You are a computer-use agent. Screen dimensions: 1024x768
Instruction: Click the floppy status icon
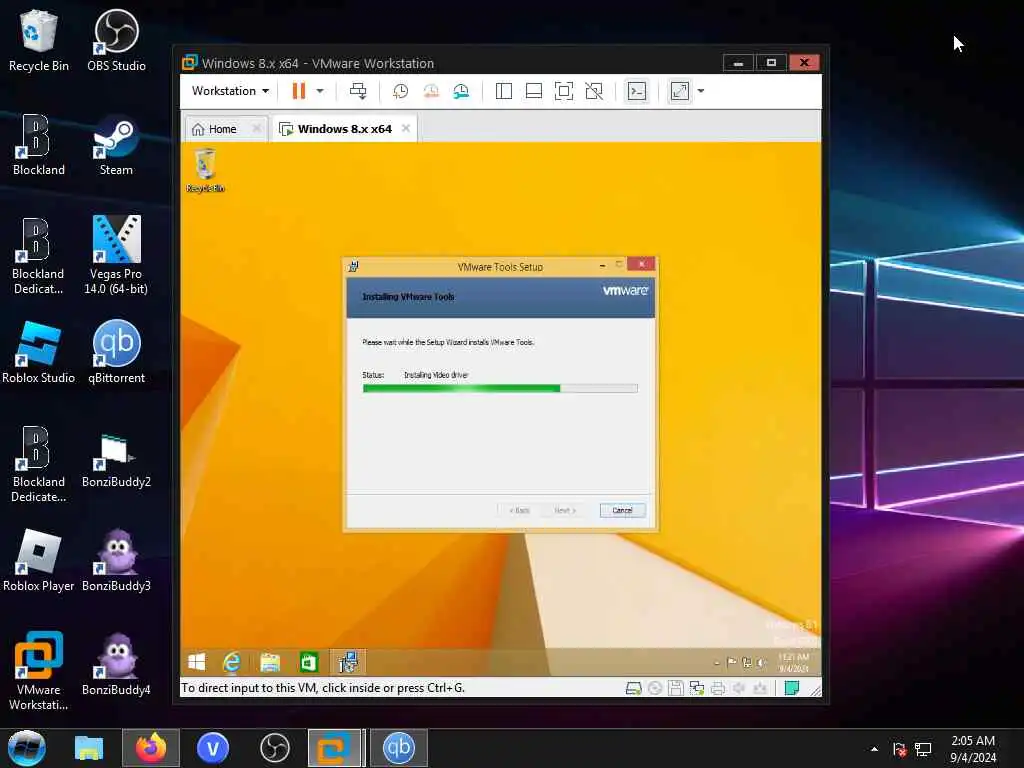pyautogui.click(x=676, y=688)
